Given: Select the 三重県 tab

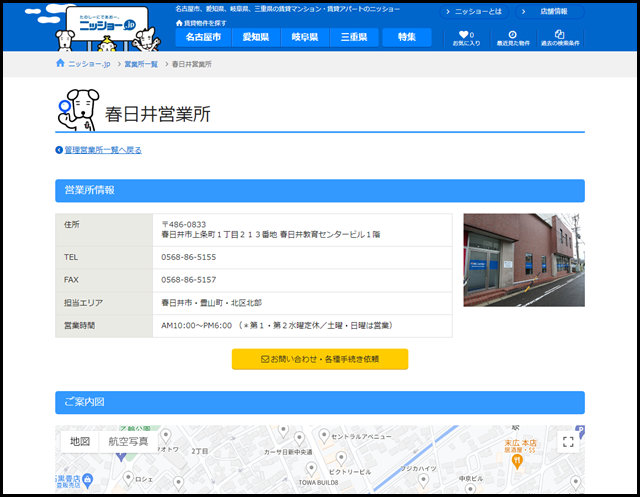Looking at the screenshot, I should pyautogui.click(x=354, y=37).
